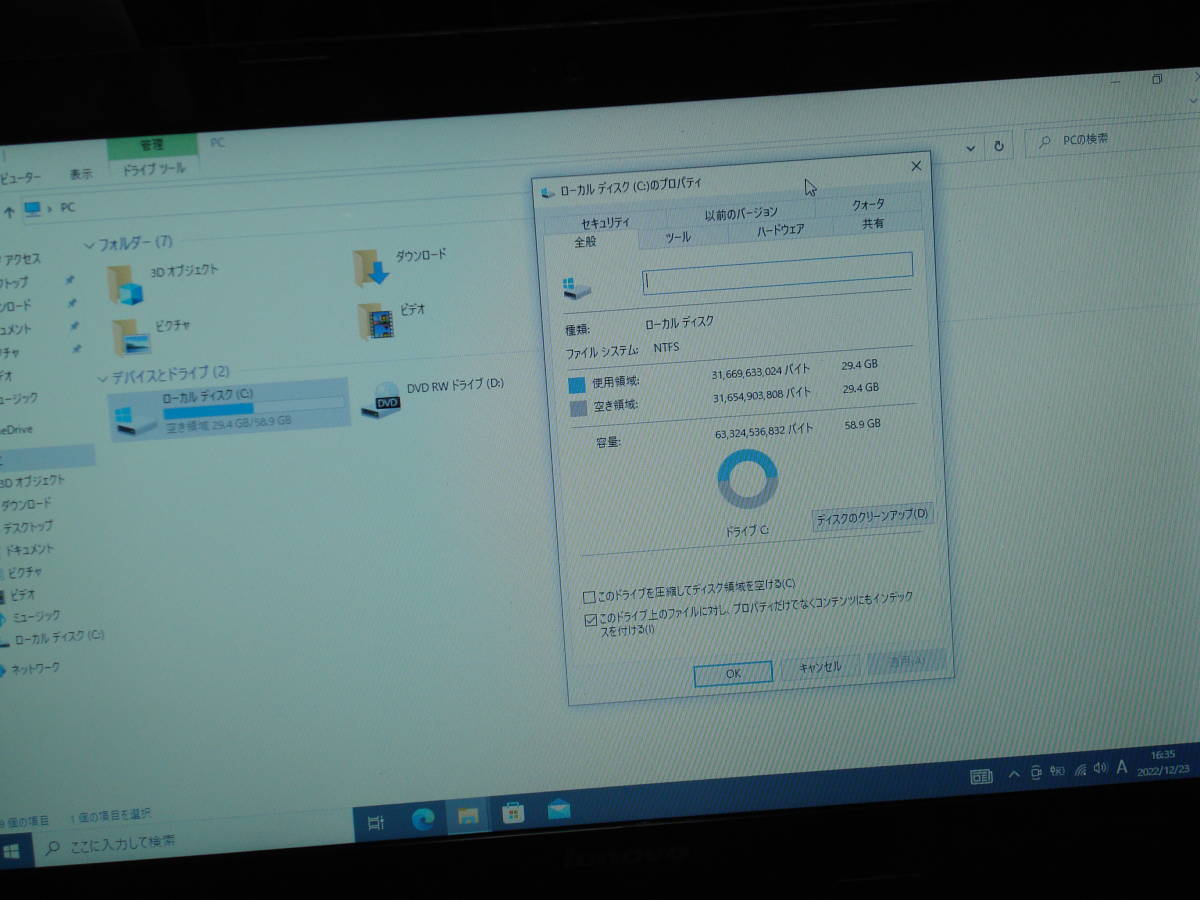Click the PCの検索 search box

[1112, 140]
